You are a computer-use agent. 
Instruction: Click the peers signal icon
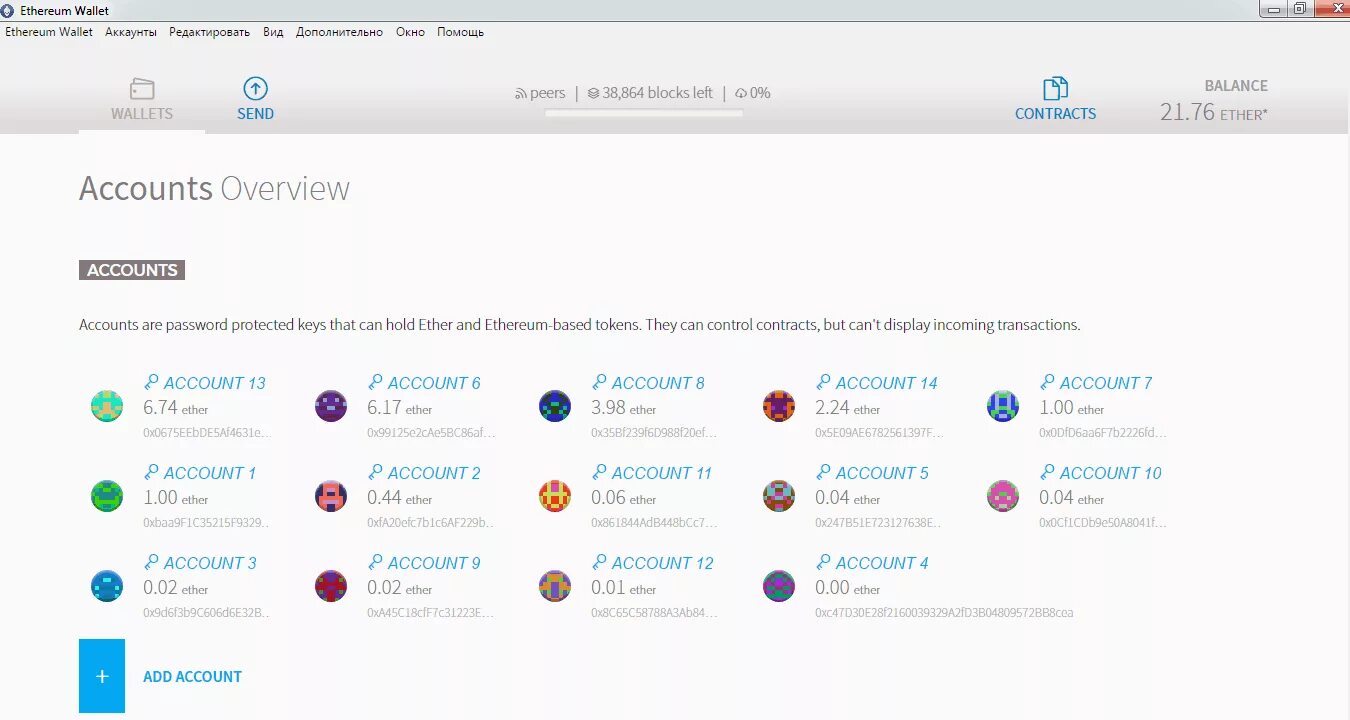coord(520,94)
